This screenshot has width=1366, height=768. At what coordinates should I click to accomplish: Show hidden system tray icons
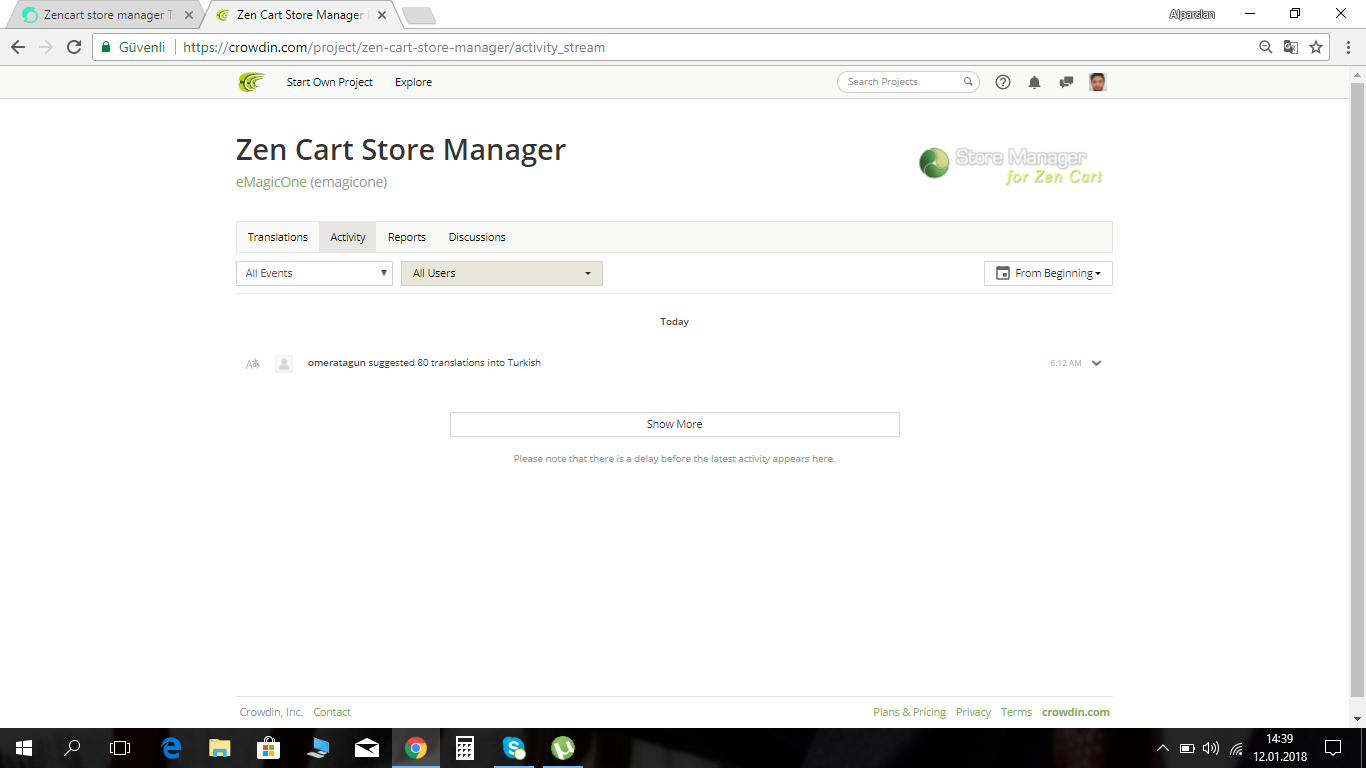(x=1162, y=748)
